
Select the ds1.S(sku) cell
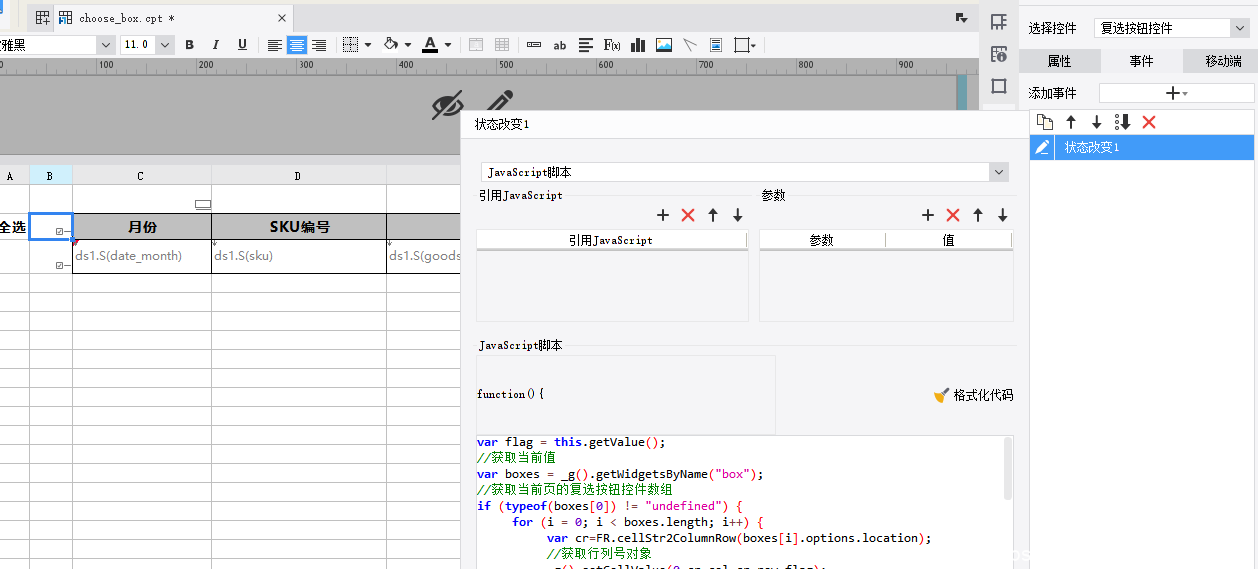click(x=299, y=256)
